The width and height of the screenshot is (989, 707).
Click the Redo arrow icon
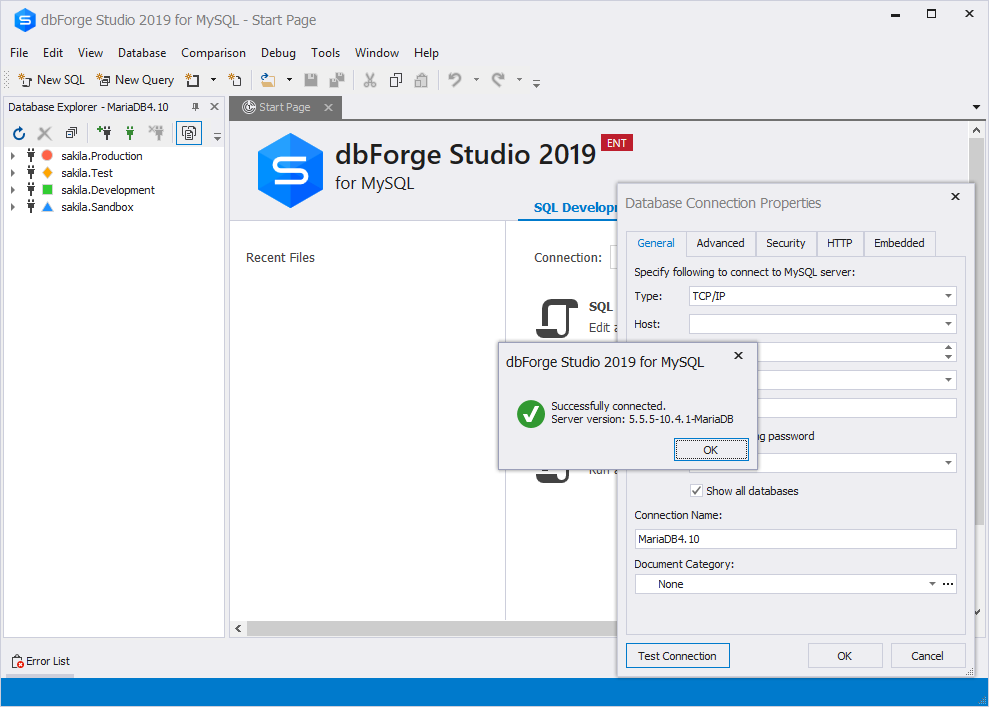498,79
